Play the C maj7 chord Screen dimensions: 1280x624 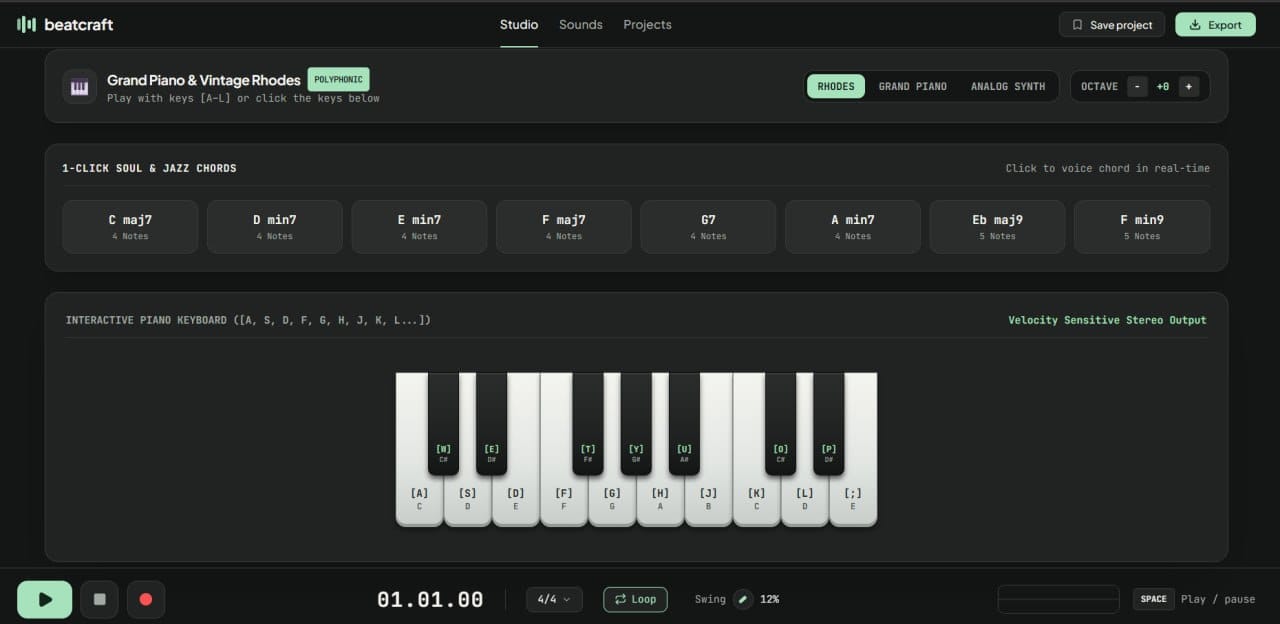(130, 227)
